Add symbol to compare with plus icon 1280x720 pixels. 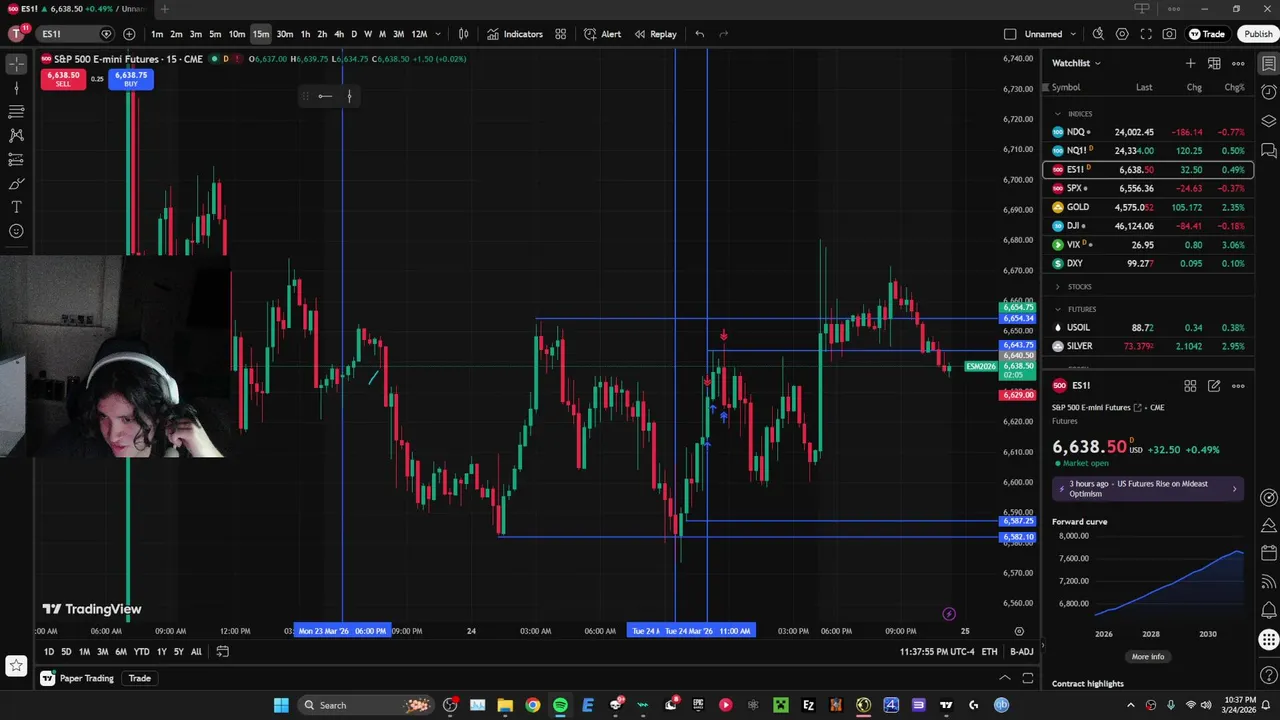coord(129,34)
